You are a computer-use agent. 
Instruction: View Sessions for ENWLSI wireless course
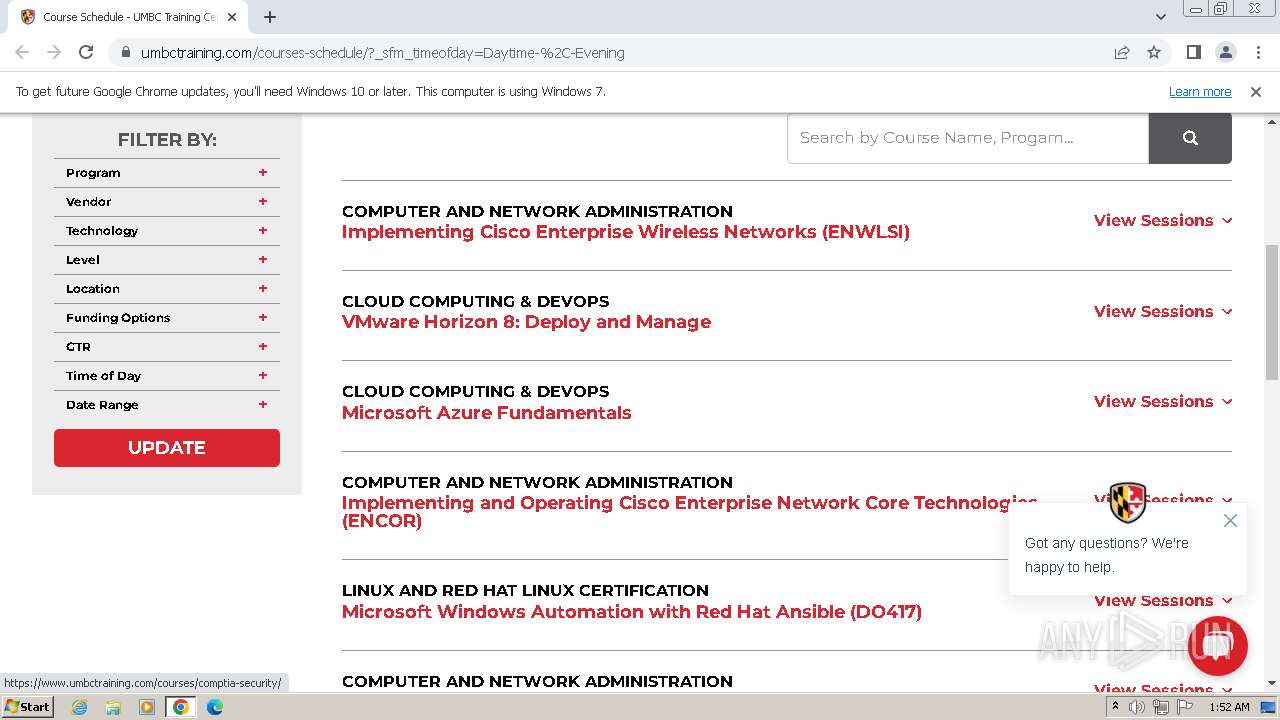point(1163,221)
